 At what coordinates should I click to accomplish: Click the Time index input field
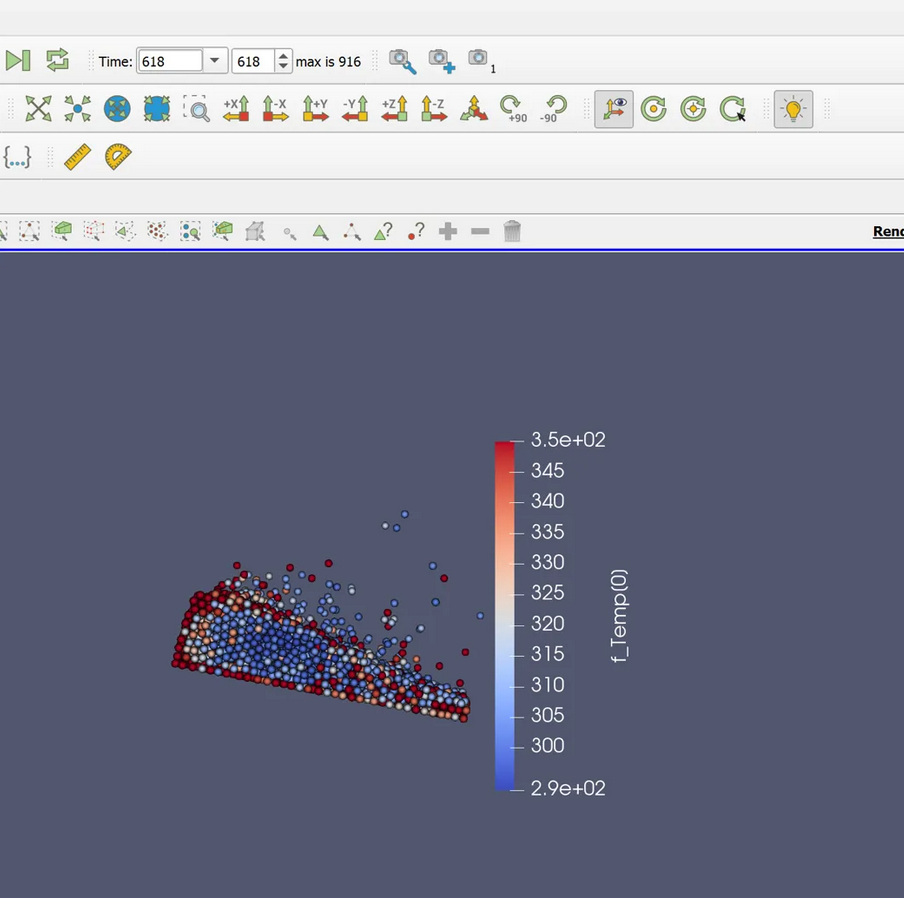tap(251, 61)
